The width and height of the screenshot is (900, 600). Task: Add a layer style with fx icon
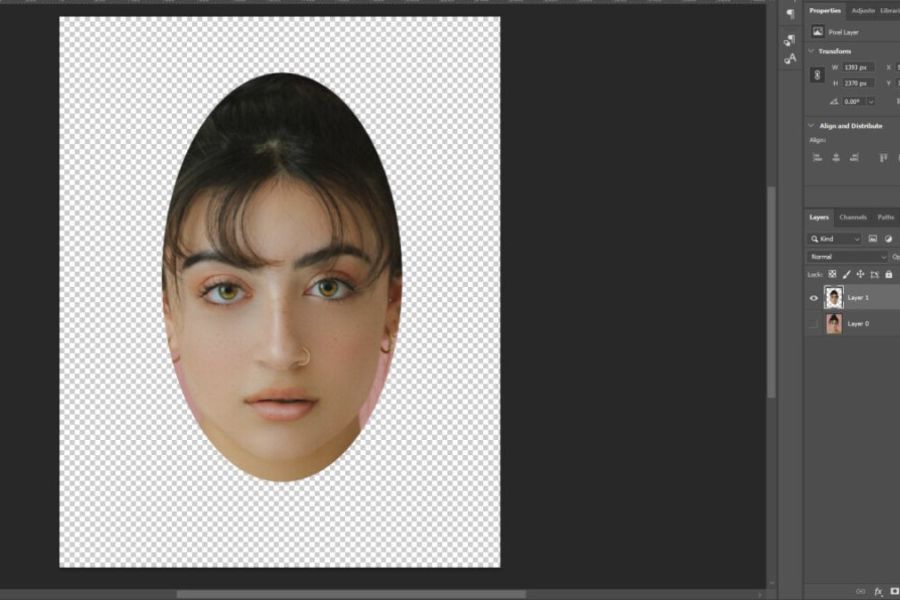[879, 591]
